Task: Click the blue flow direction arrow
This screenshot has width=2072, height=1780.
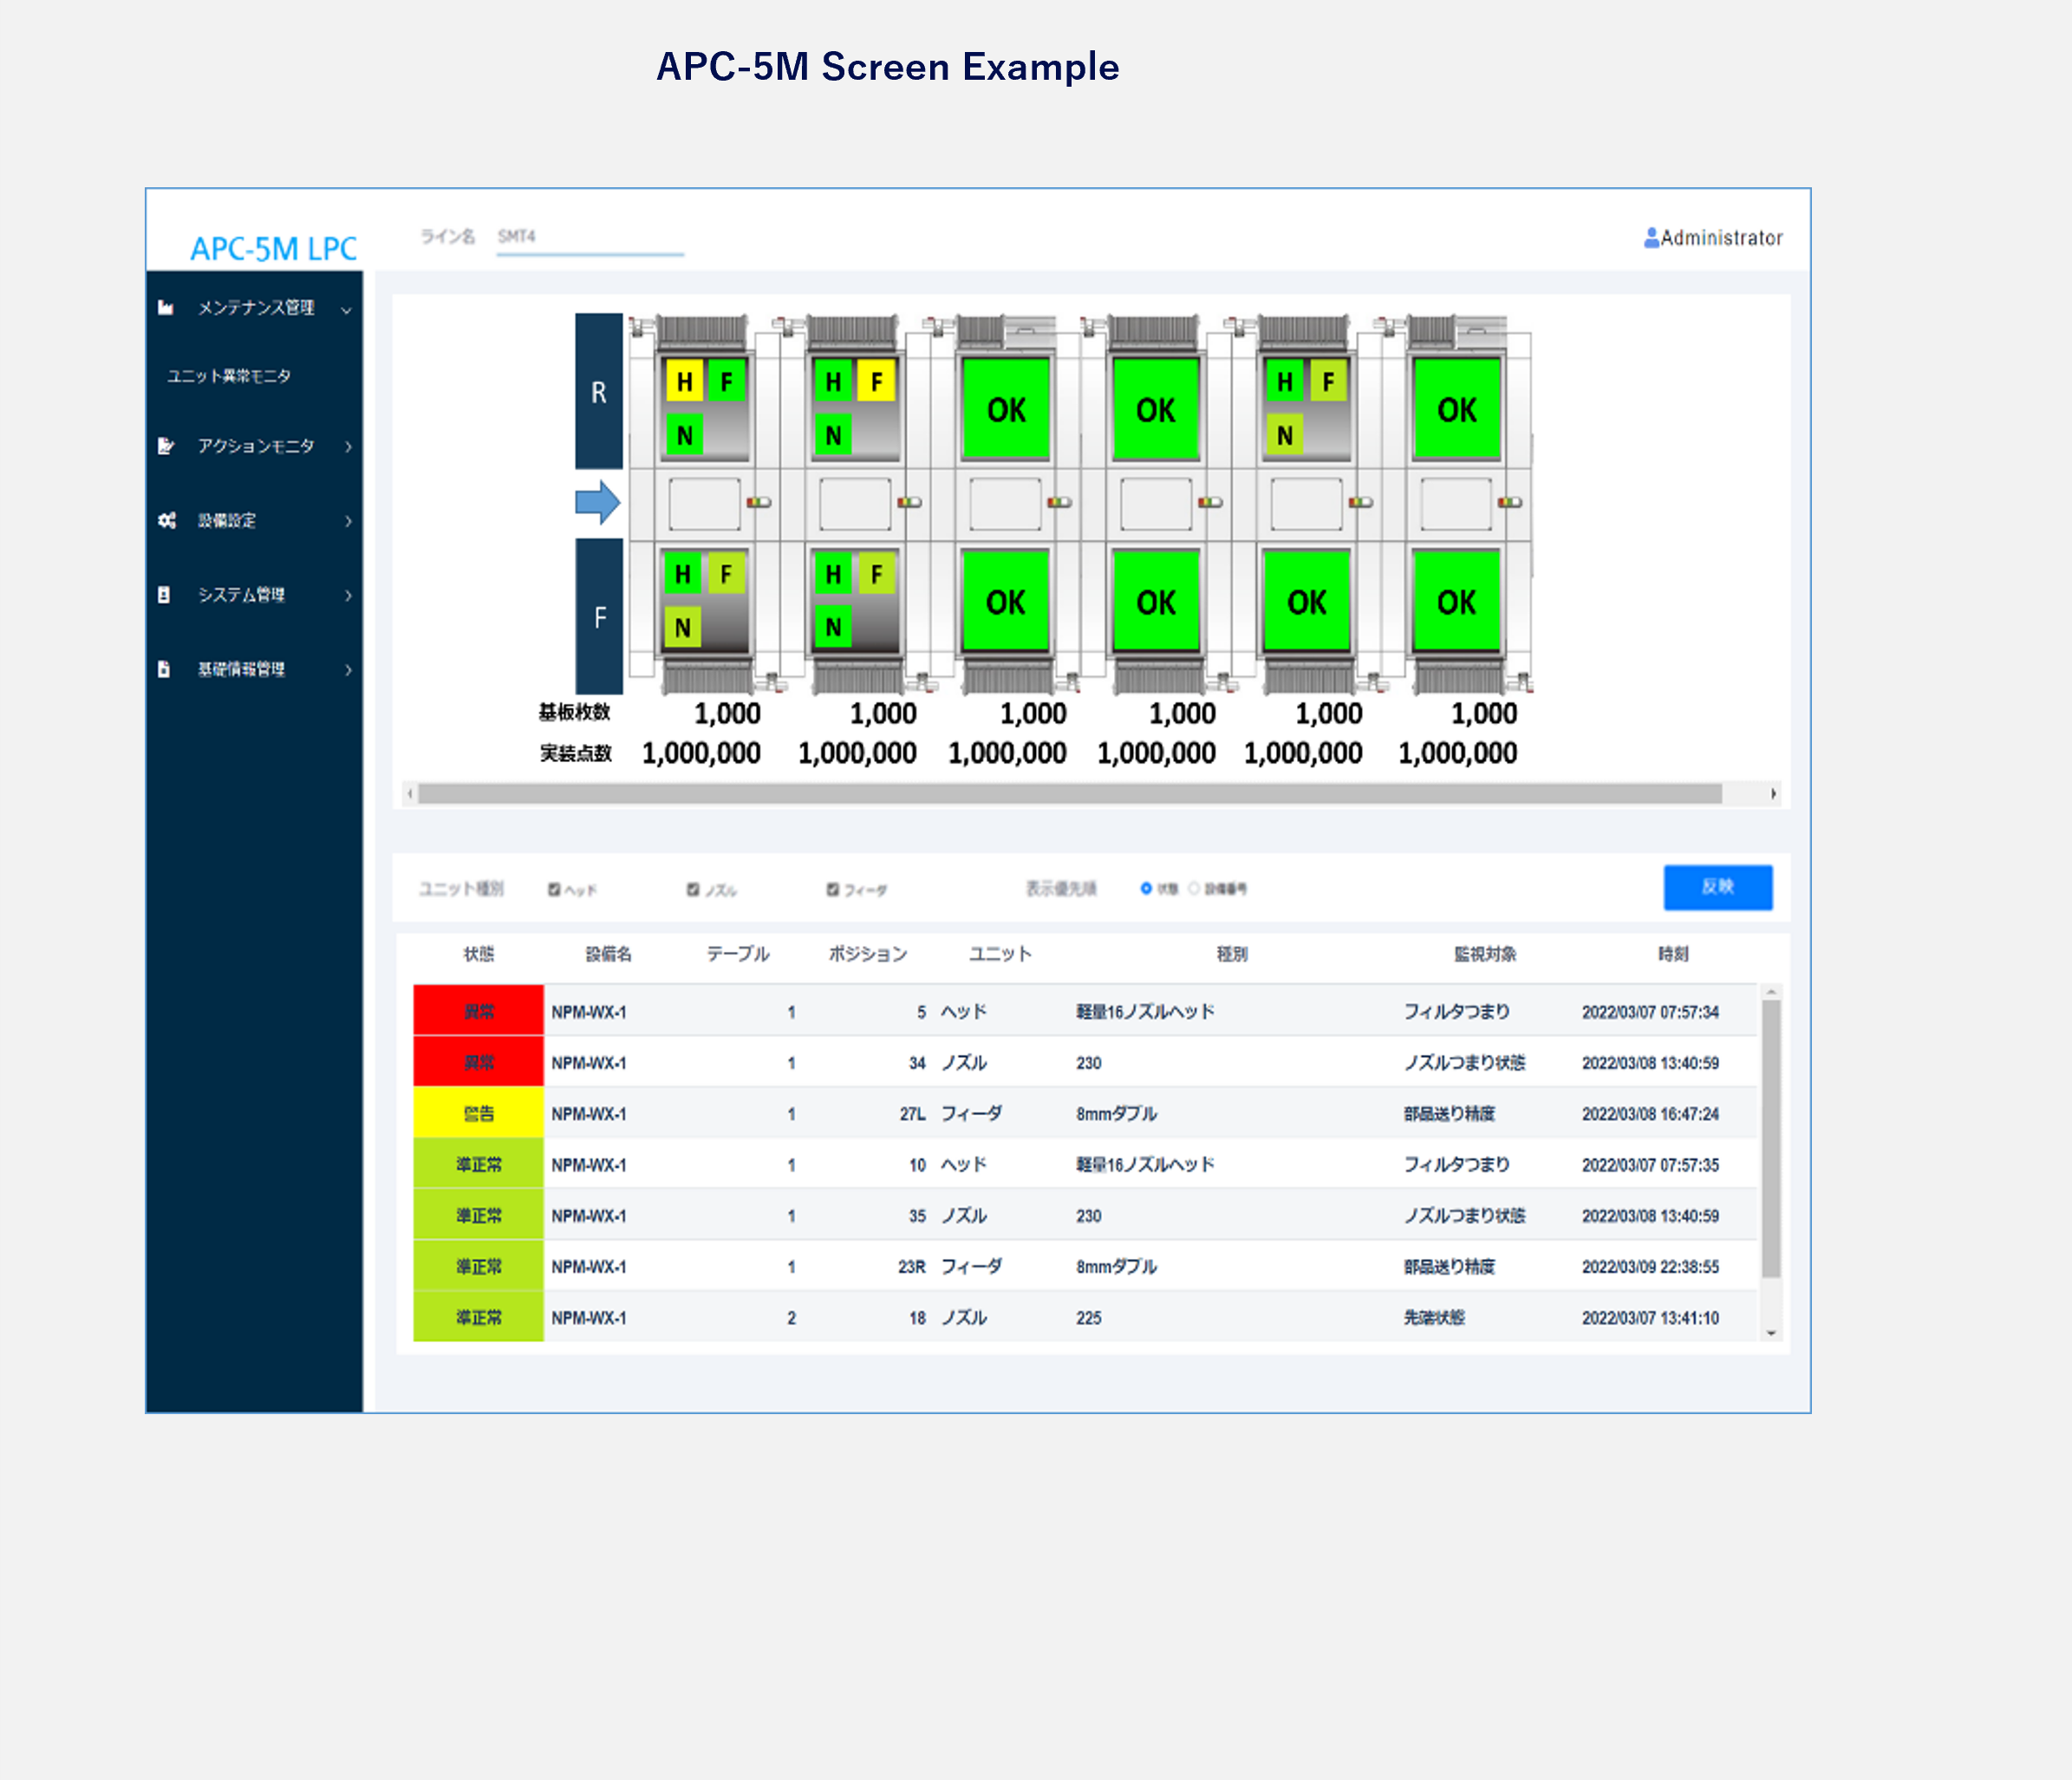Action: click(x=598, y=502)
